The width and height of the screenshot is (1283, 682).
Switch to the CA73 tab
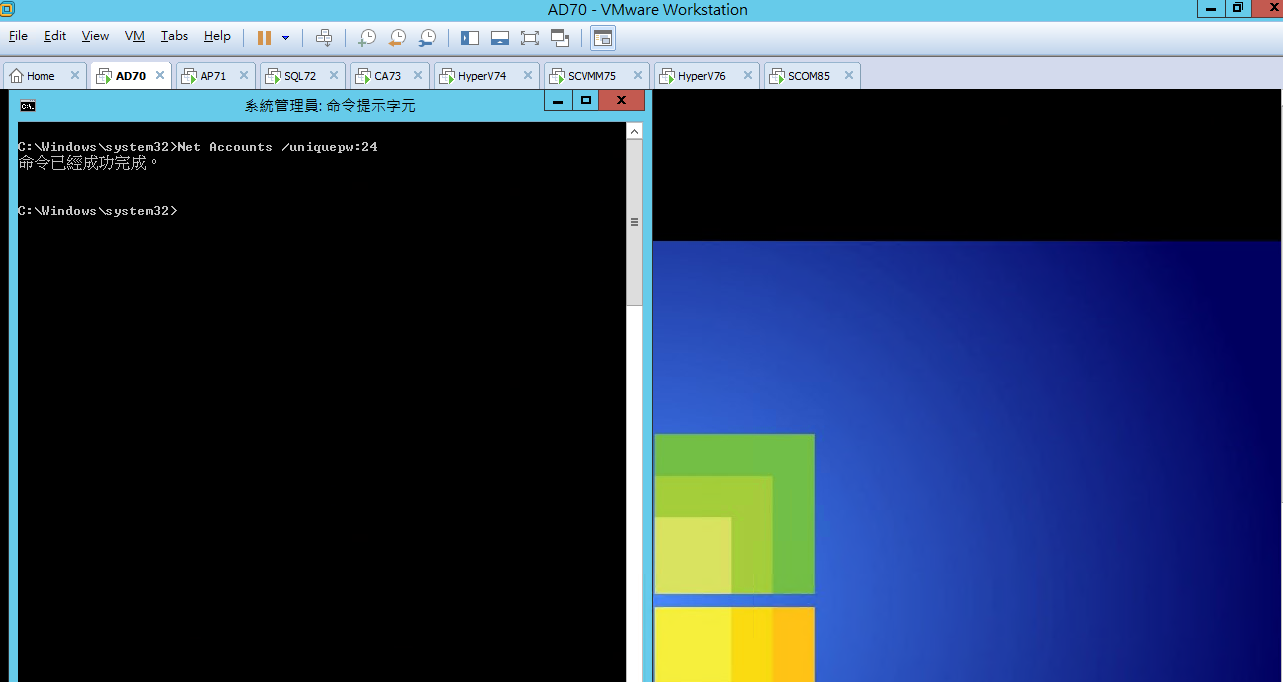[388, 76]
